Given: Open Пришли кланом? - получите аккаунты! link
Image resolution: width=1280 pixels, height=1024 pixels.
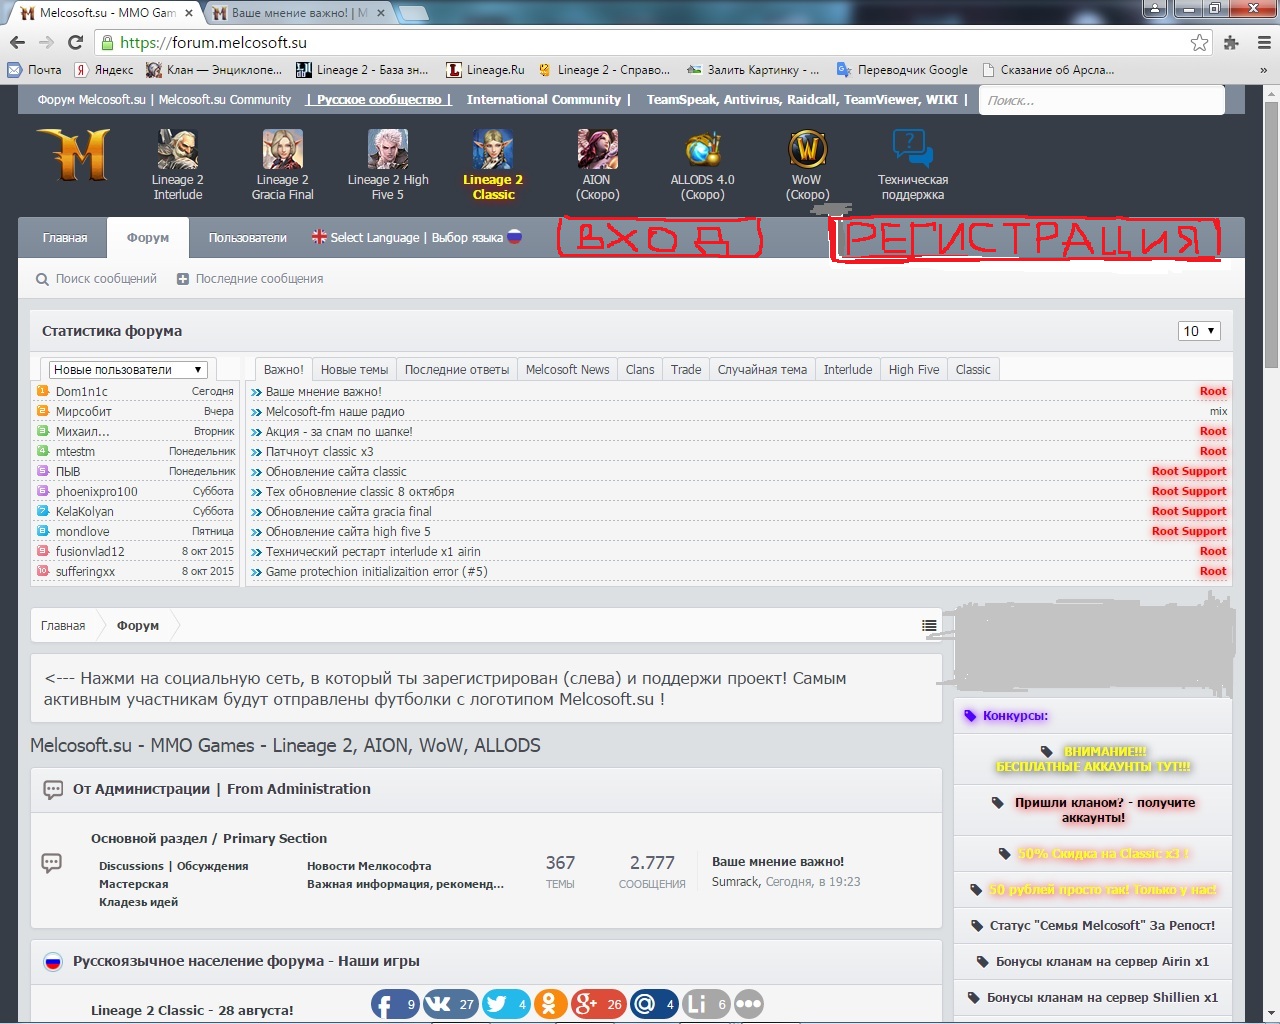Looking at the screenshot, I should pos(1095,810).
